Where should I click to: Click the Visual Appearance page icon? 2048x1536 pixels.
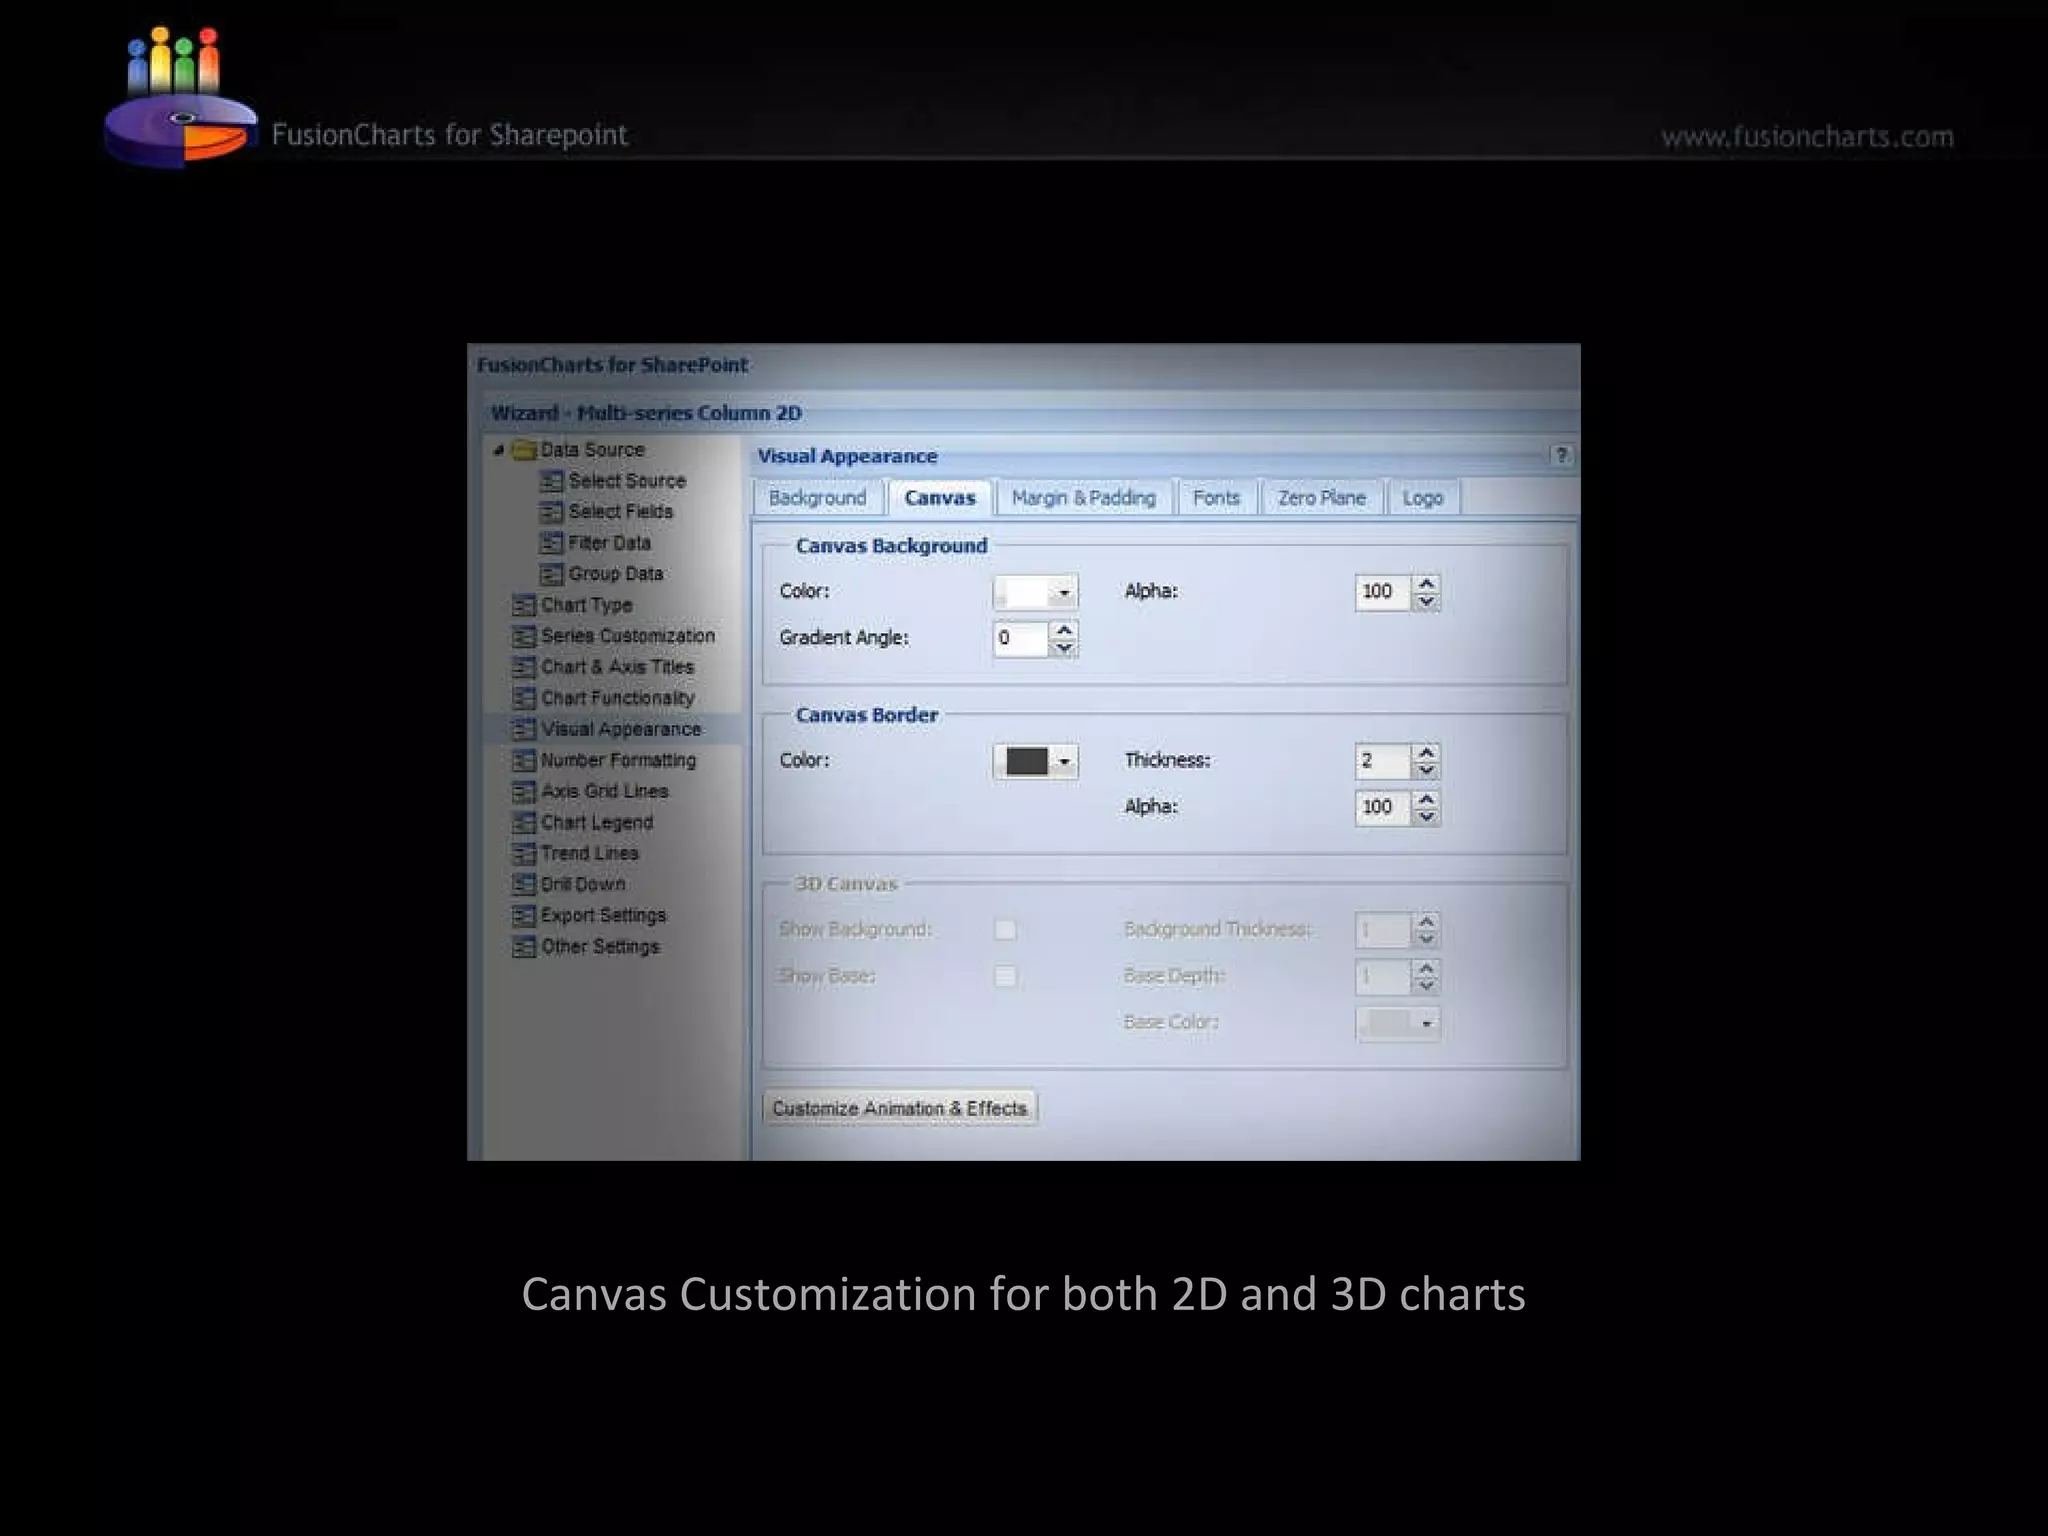(x=523, y=729)
